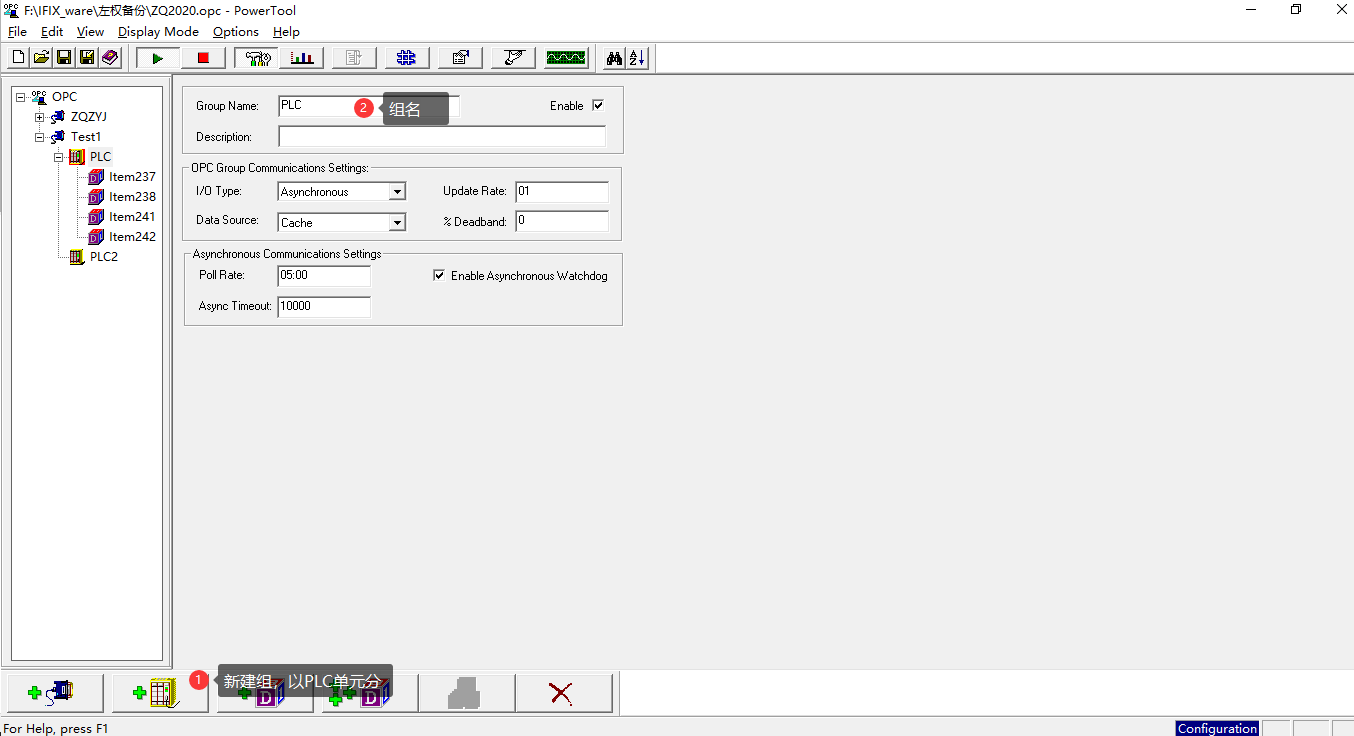Add a new group with the new group button
1354x736 pixels.
pos(160,692)
